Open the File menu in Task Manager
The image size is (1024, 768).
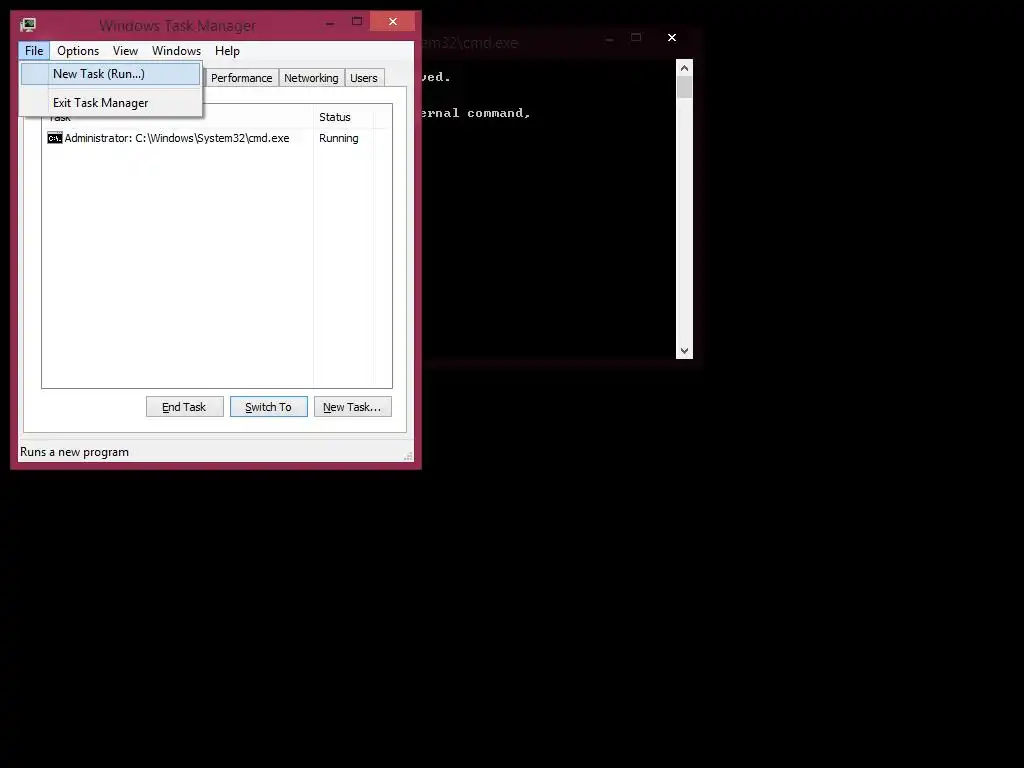pyautogui.click(x=34, y=51)
